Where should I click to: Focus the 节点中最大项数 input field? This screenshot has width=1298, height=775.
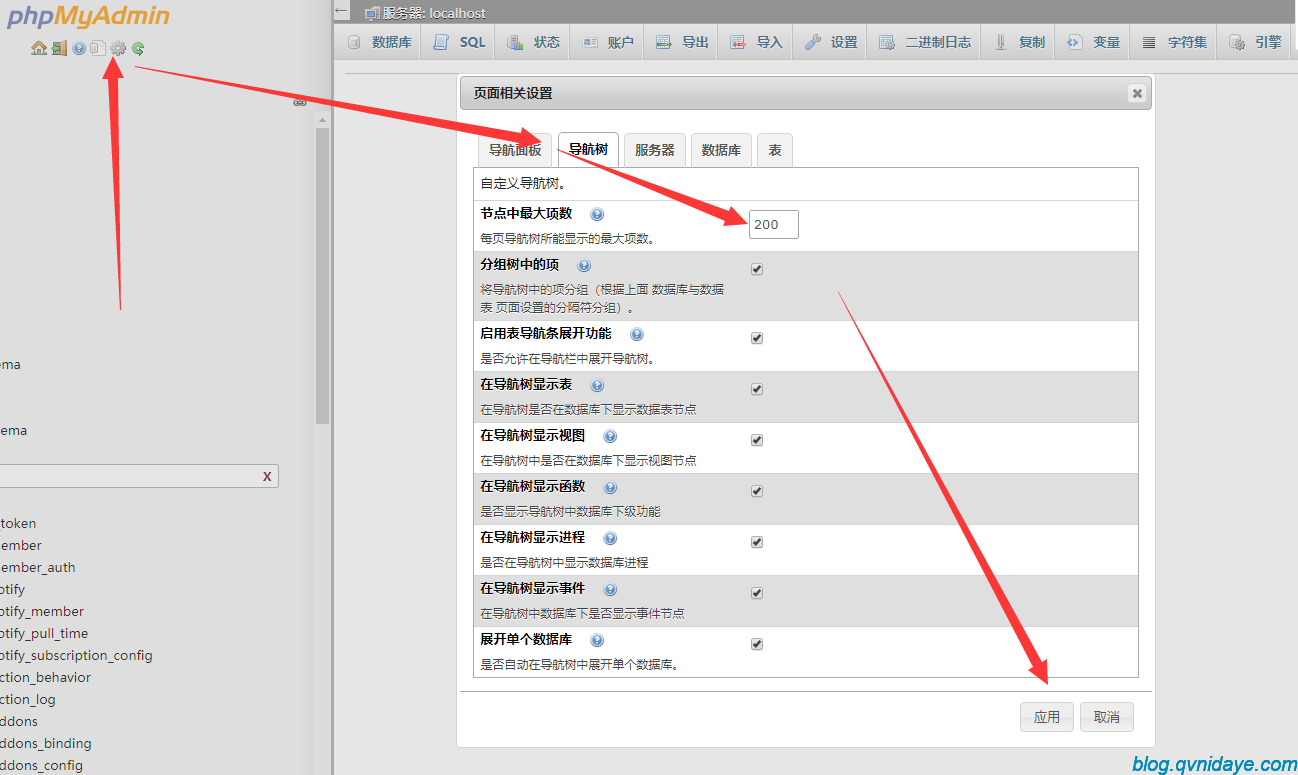point(774,225)
